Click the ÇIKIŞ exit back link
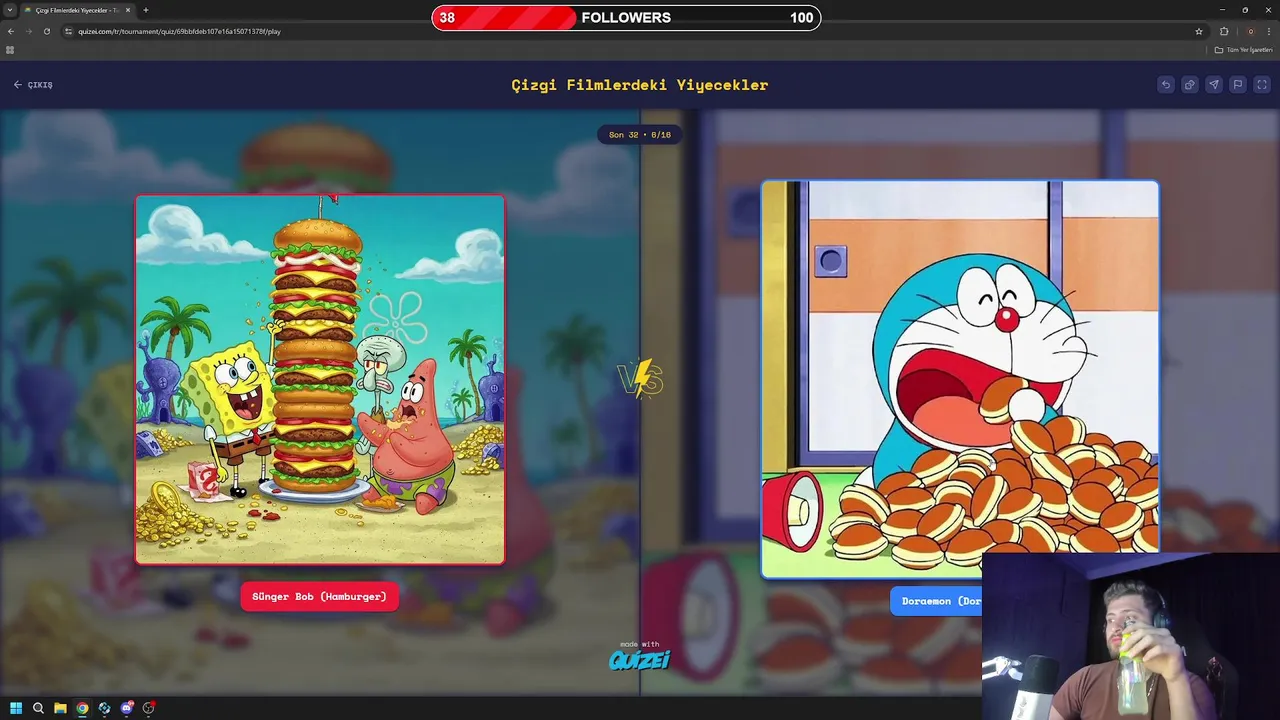 click(x=33, y=85)
